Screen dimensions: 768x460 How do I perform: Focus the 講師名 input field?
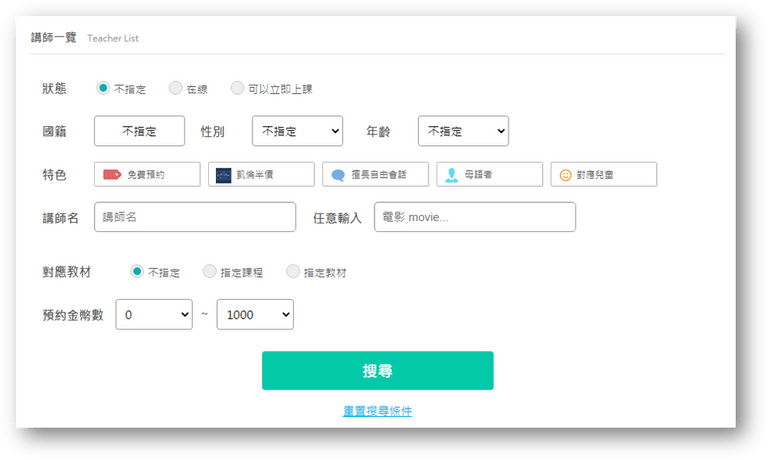[195, 217]
